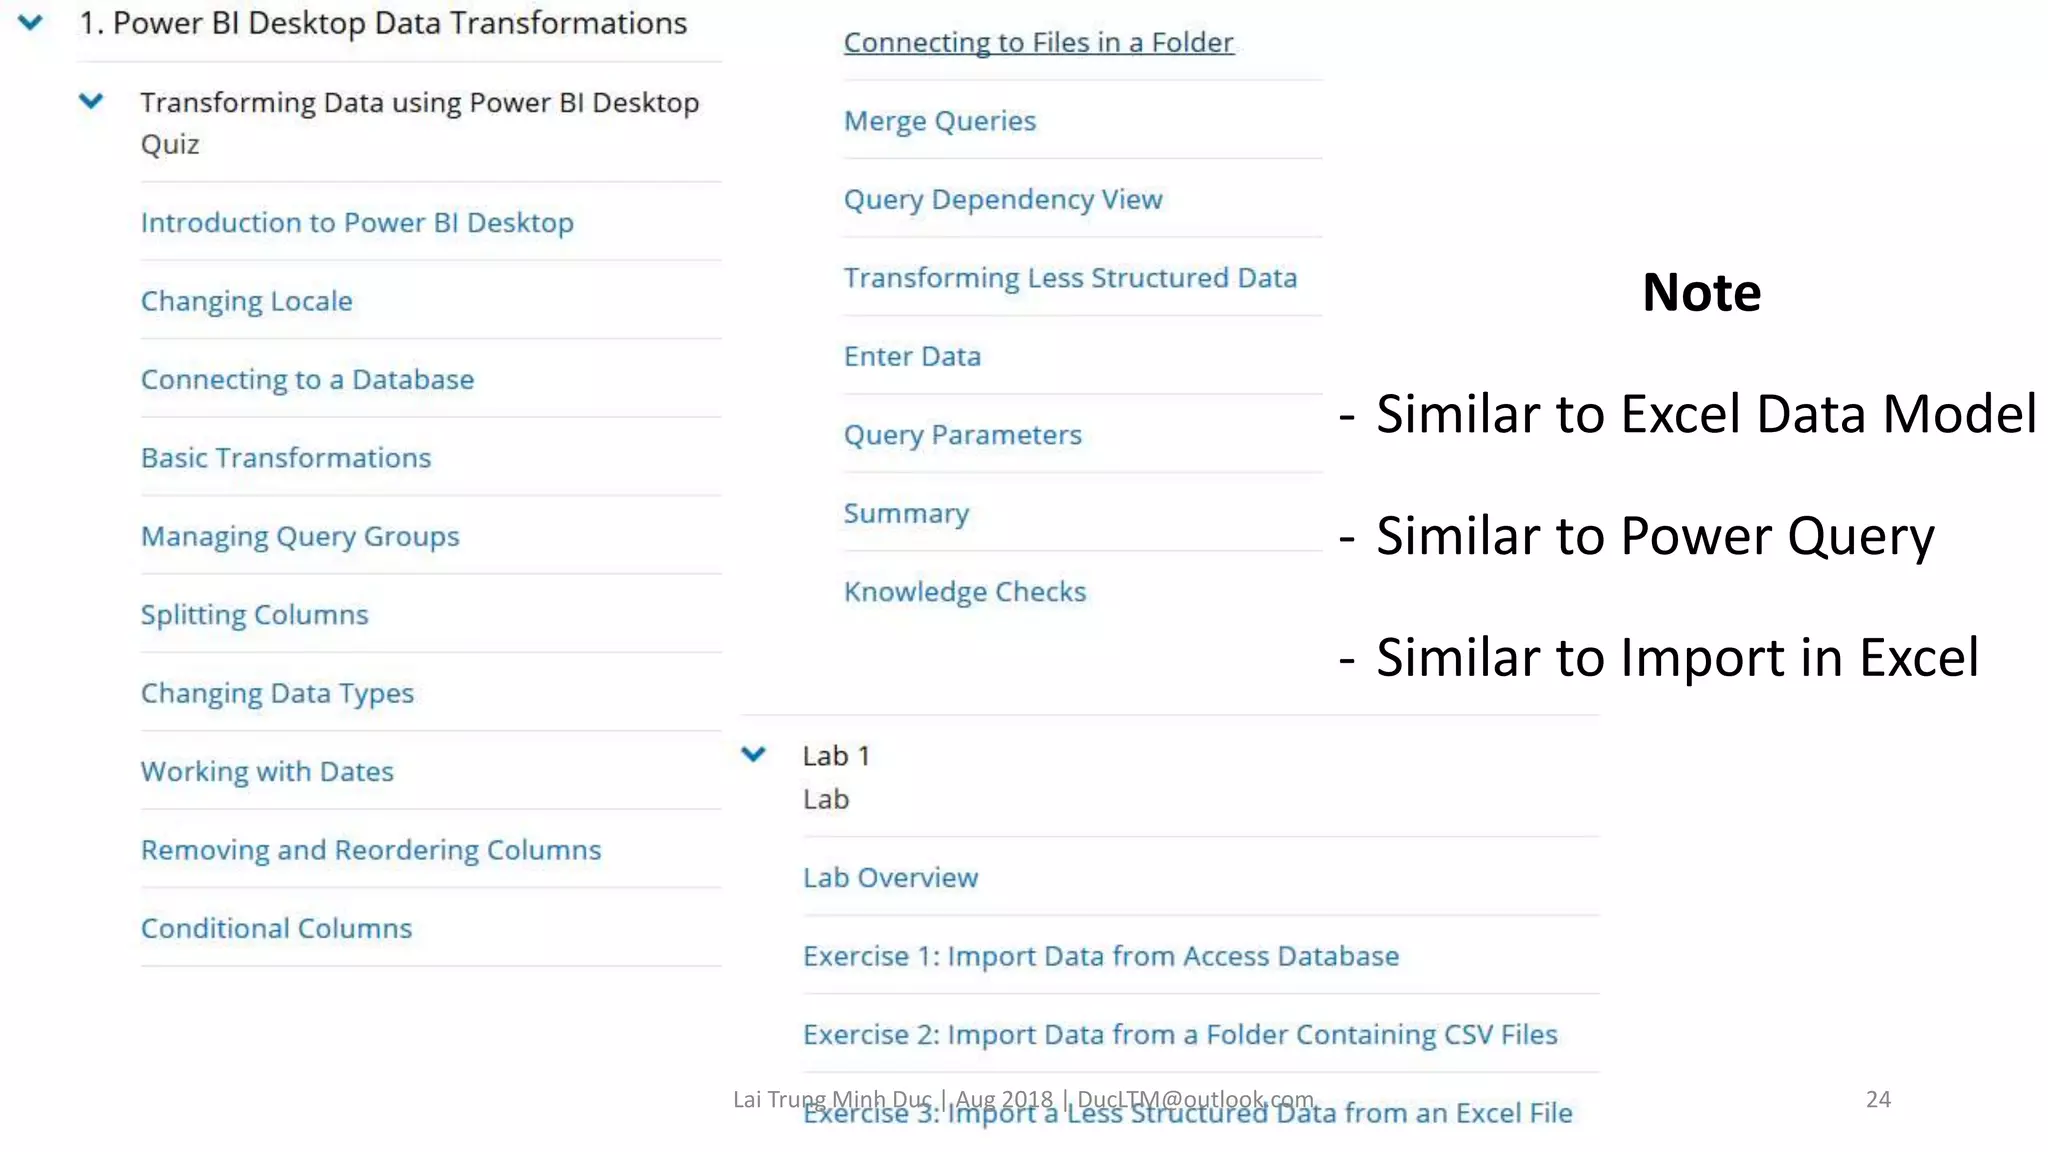
Task: Select the Merge Queries link
Action: coord(939,121)
